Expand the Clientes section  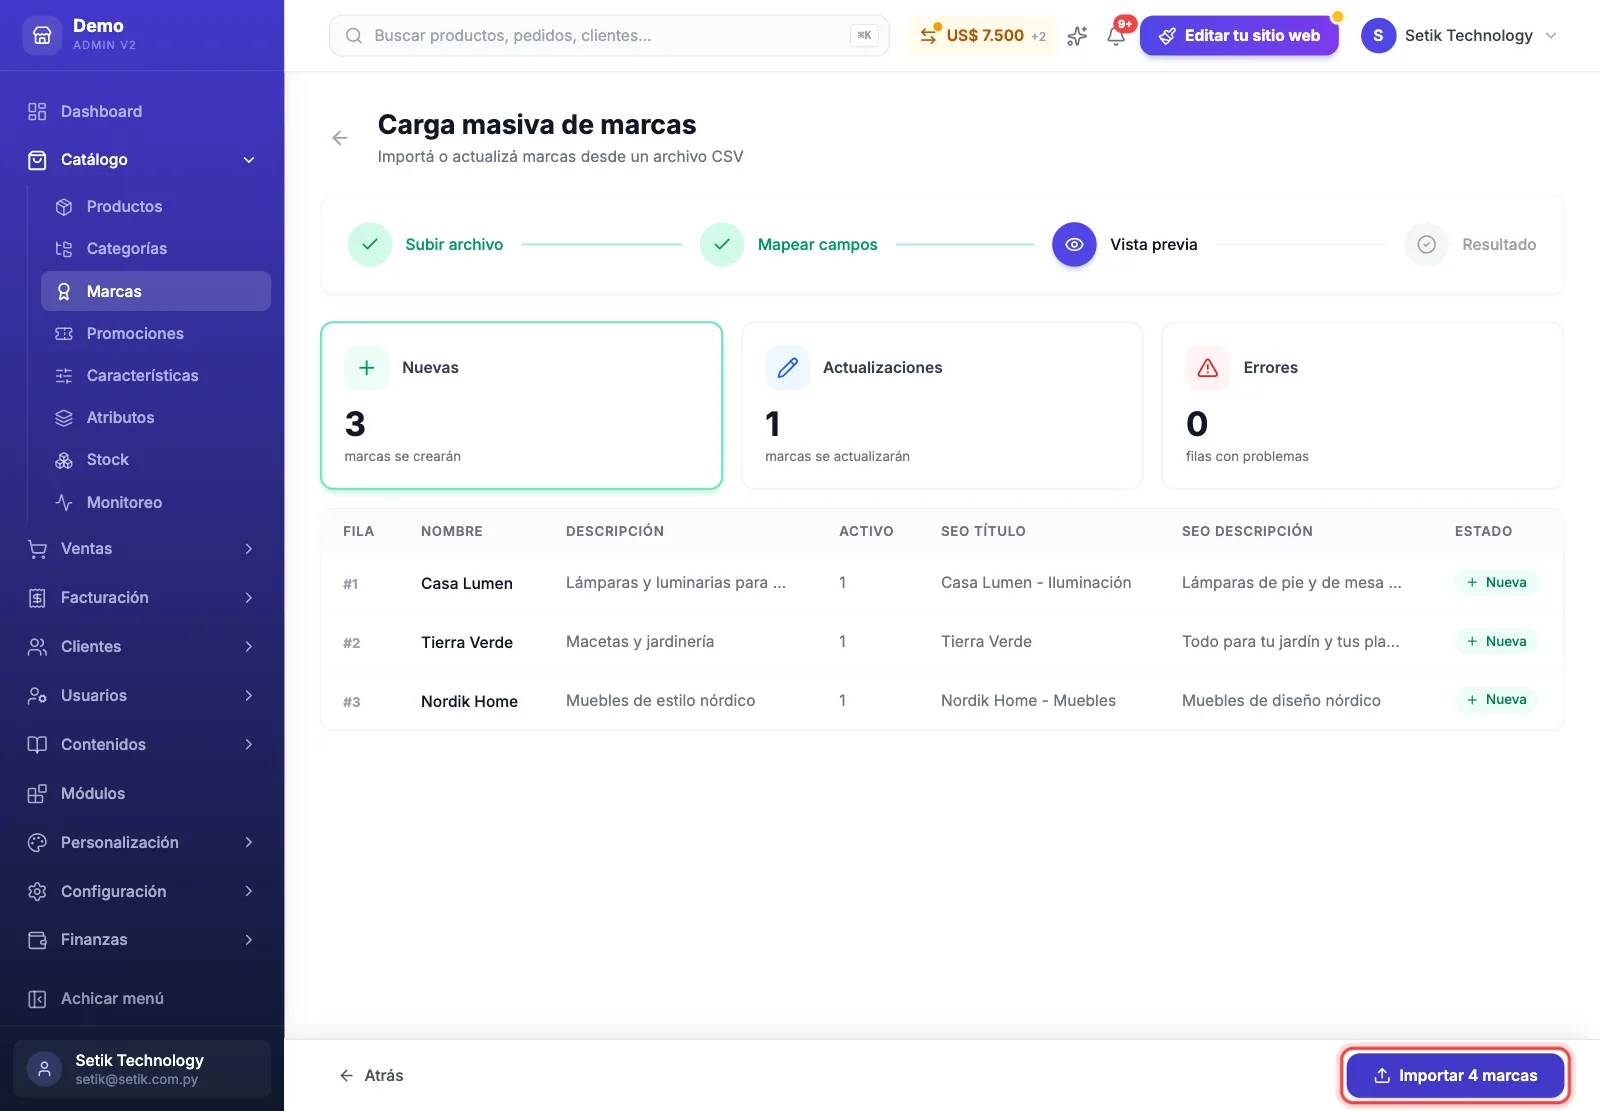pos(142,647)
